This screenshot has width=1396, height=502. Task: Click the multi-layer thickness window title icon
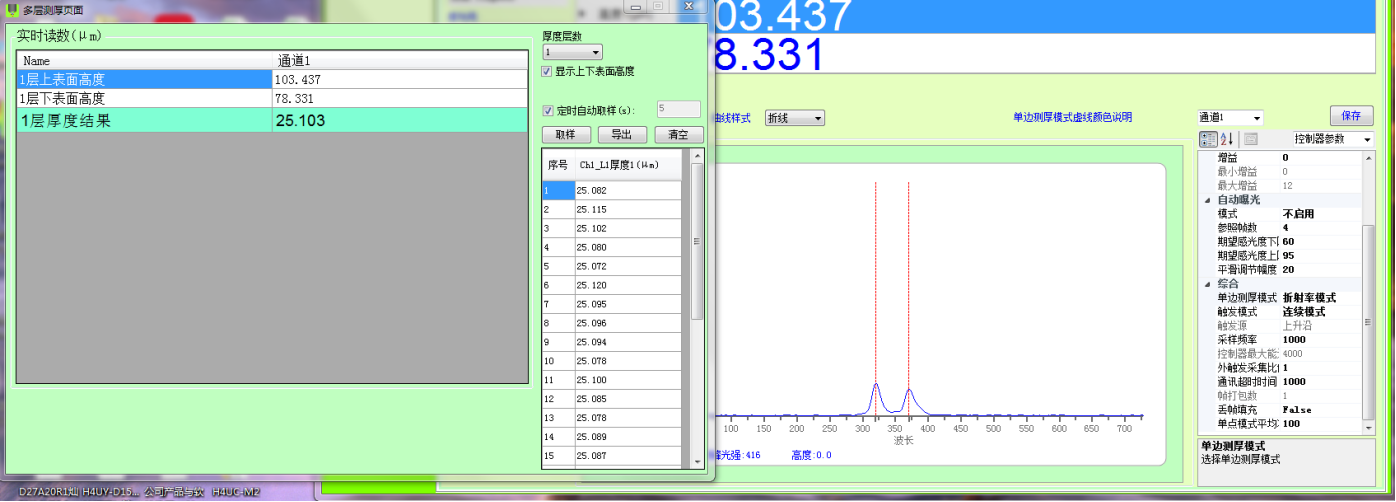[12, 9]
